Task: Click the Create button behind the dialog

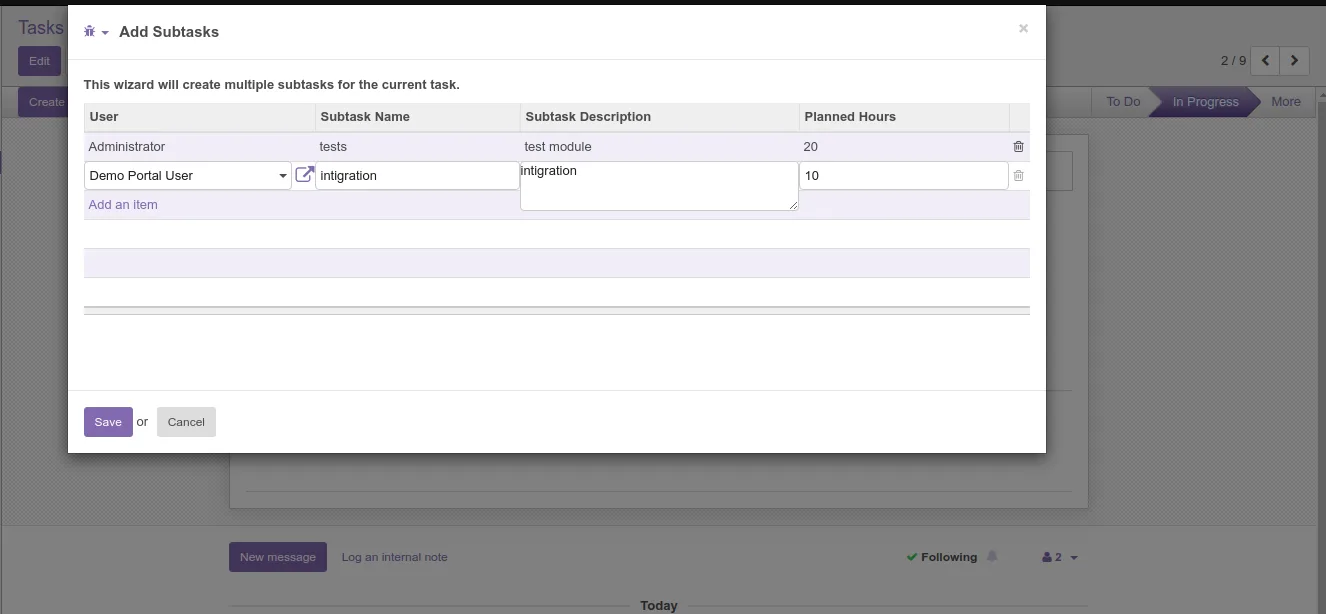Action: click(x=45, y=102)
